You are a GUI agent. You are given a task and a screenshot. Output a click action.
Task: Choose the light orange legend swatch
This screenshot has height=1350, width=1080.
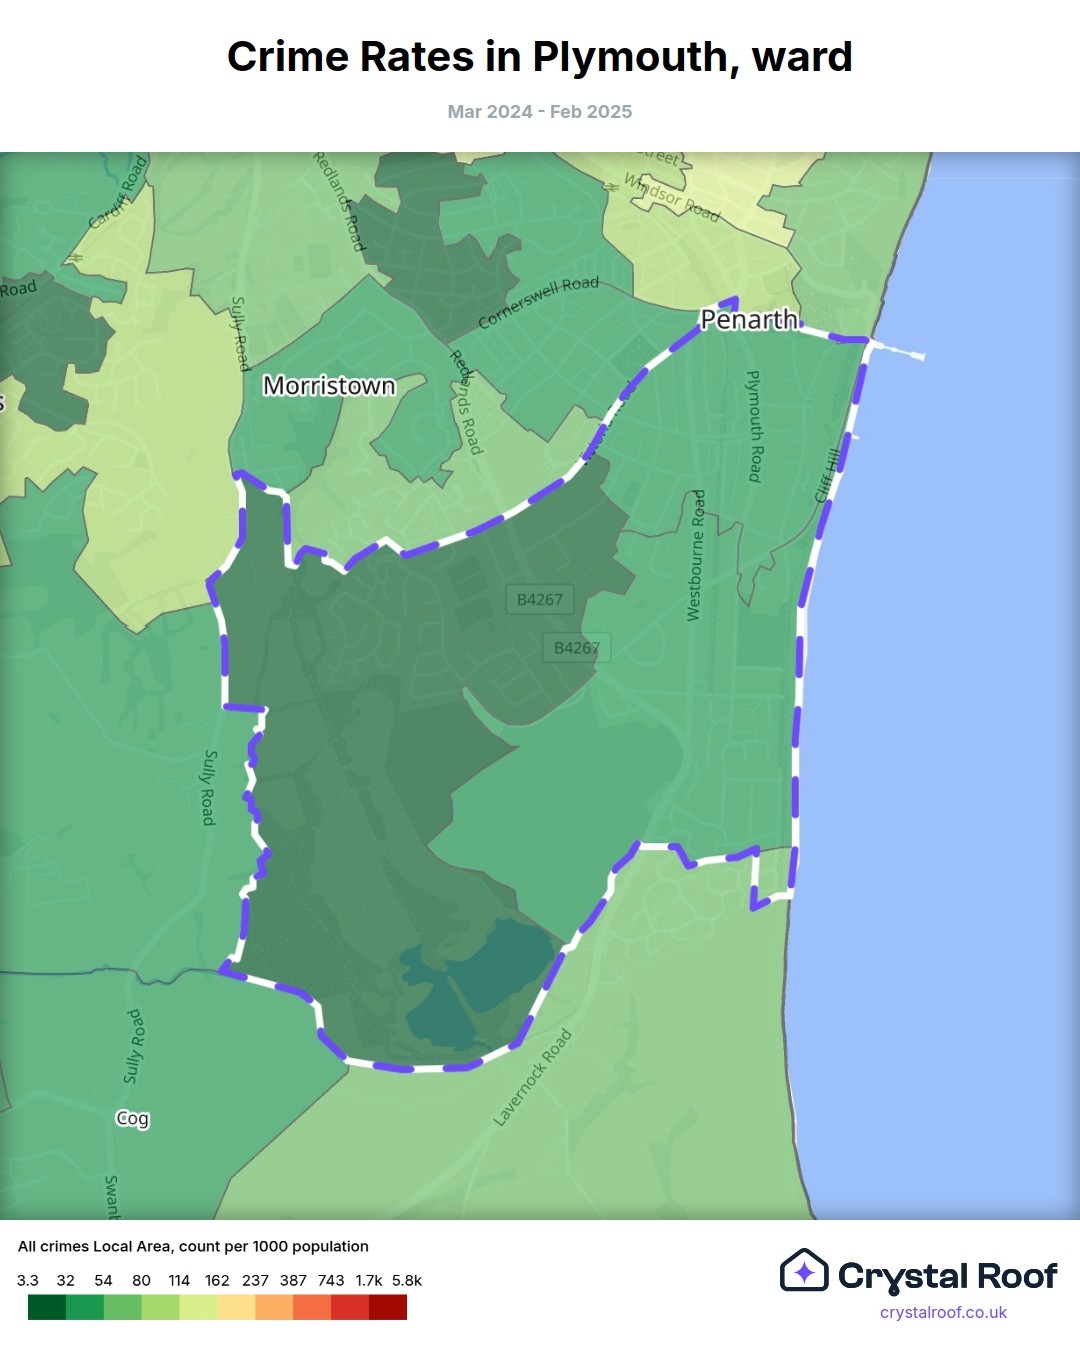coord(274,1307)
